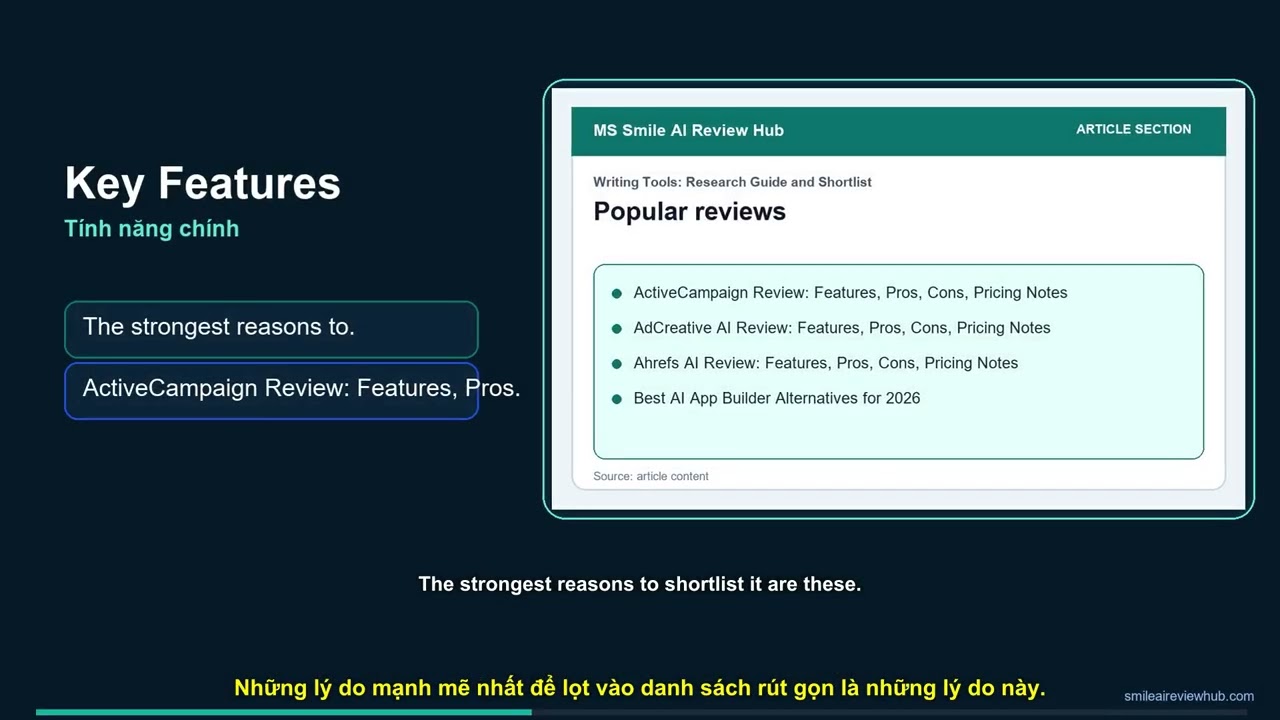This screenshot has height=720, width=1280.
Task: Click "Writing Tools: Research Guide and Shortlist" text
Action: (732, 182)
